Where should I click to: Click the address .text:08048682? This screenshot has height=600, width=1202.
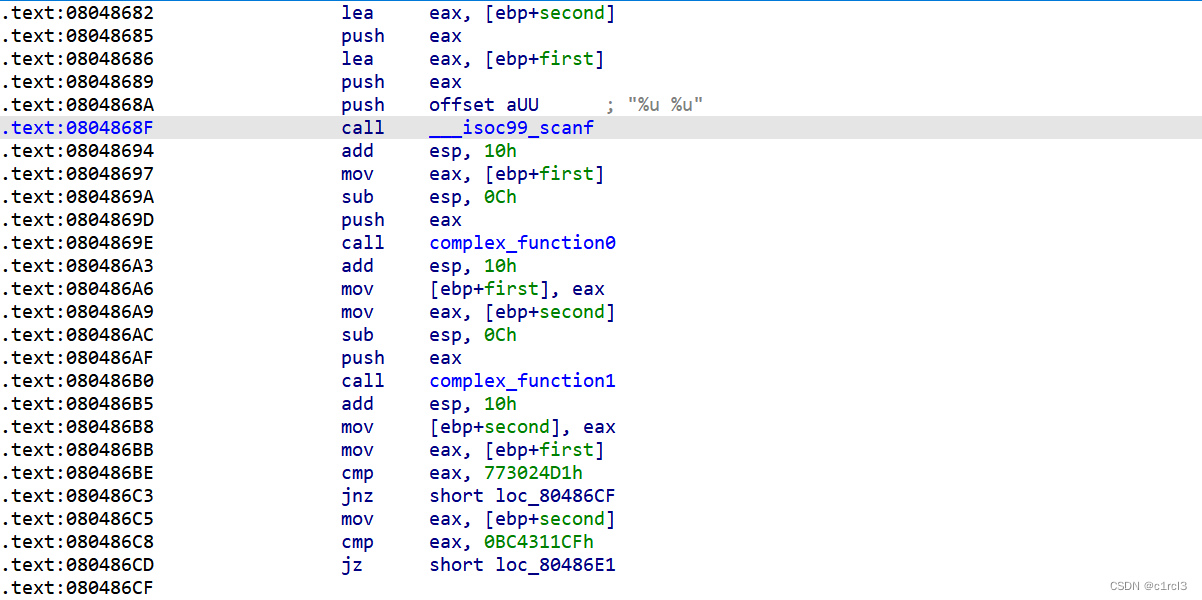78,12
